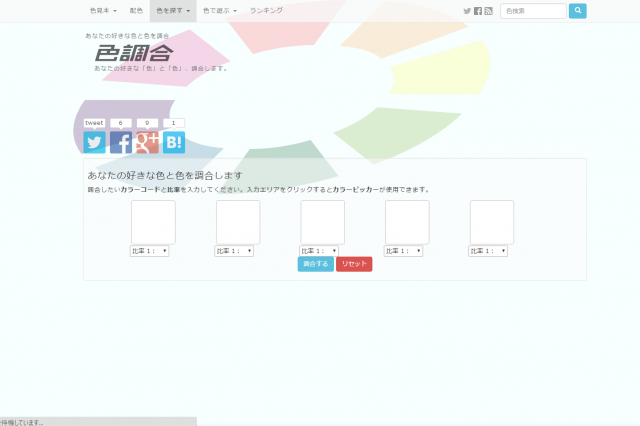Click the third color input box
The height and width of the screenshot is (426, 640).
[322, 222]
